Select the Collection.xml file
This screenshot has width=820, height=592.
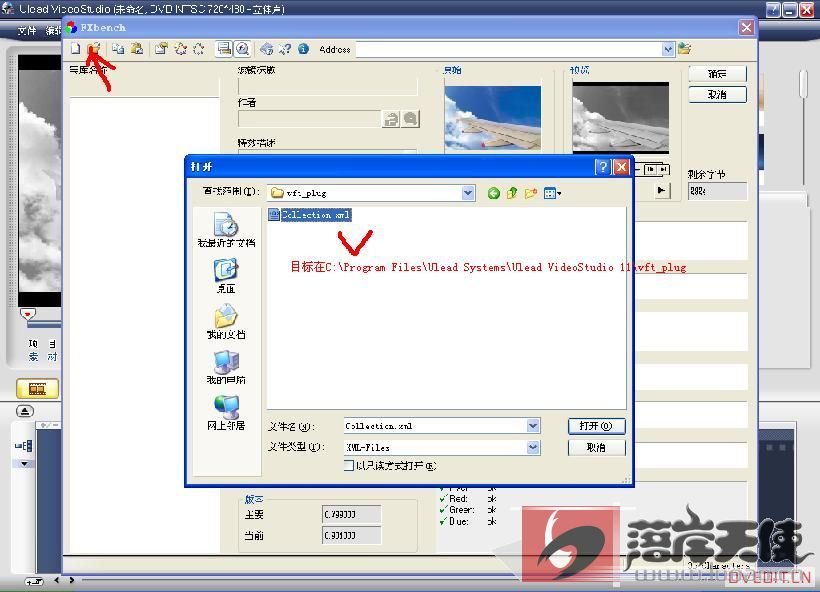point(310,214)
